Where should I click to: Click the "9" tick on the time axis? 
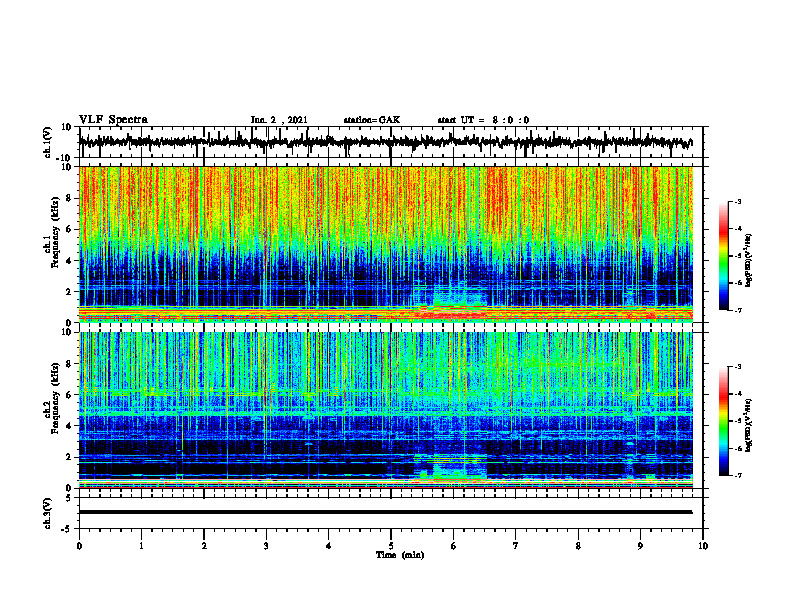[x=640, y=546]
